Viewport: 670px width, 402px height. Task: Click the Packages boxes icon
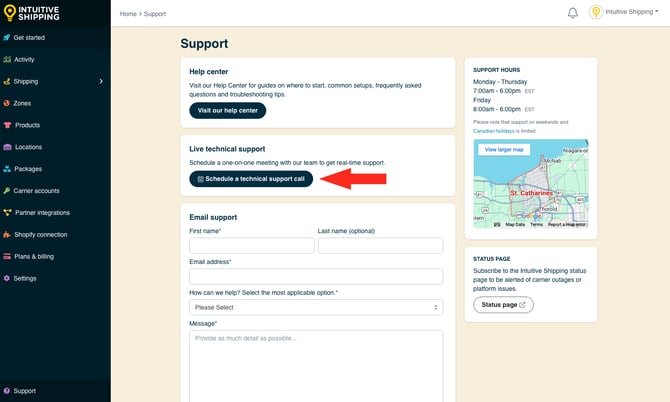point(7,169)
